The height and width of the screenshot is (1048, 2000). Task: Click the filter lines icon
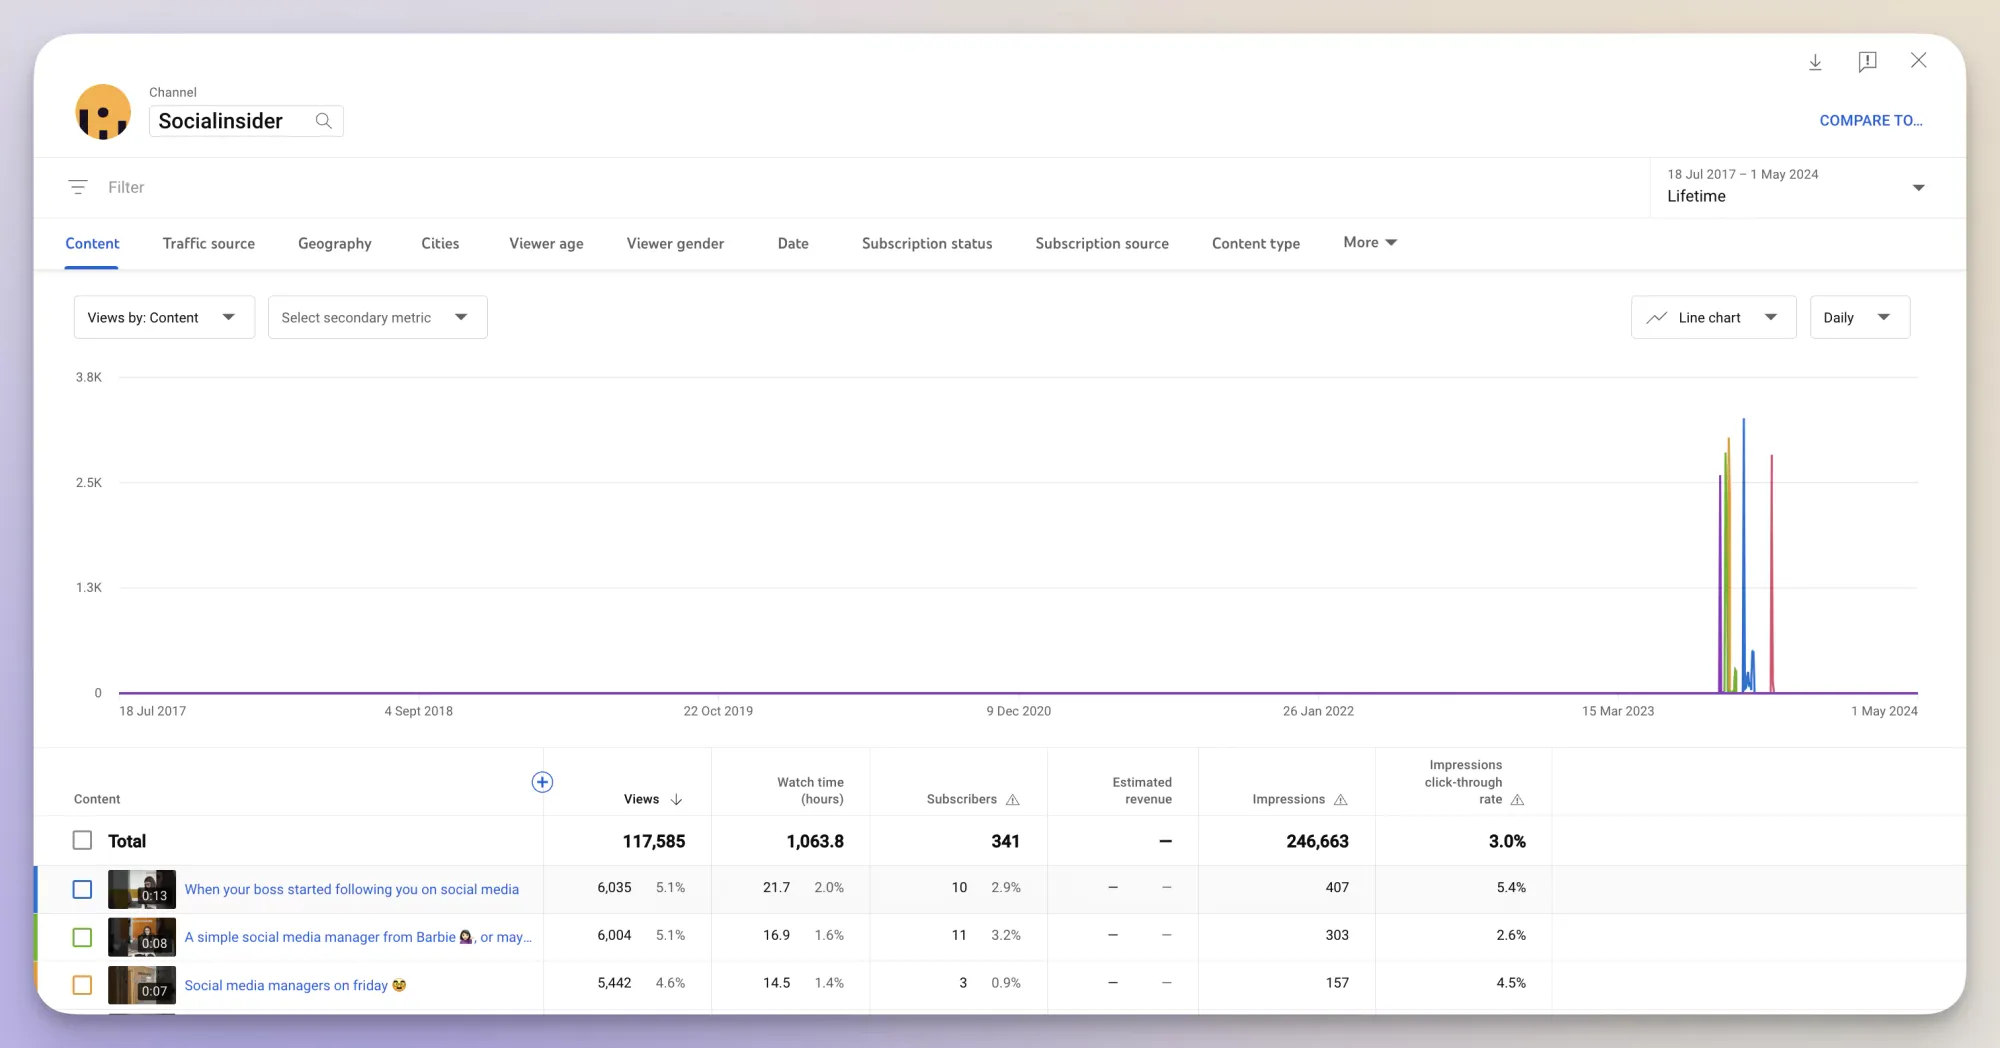click(x=78, y=187)
